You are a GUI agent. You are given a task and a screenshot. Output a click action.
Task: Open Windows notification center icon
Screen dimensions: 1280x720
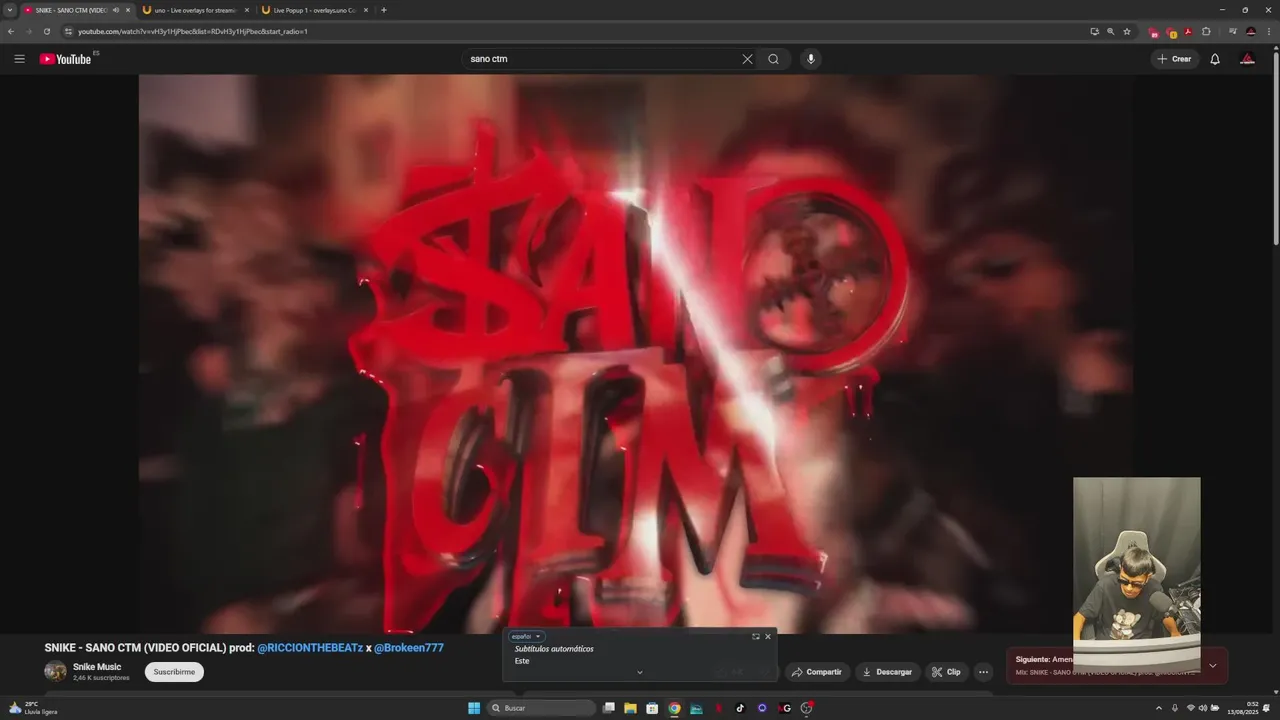point(1266,708)
